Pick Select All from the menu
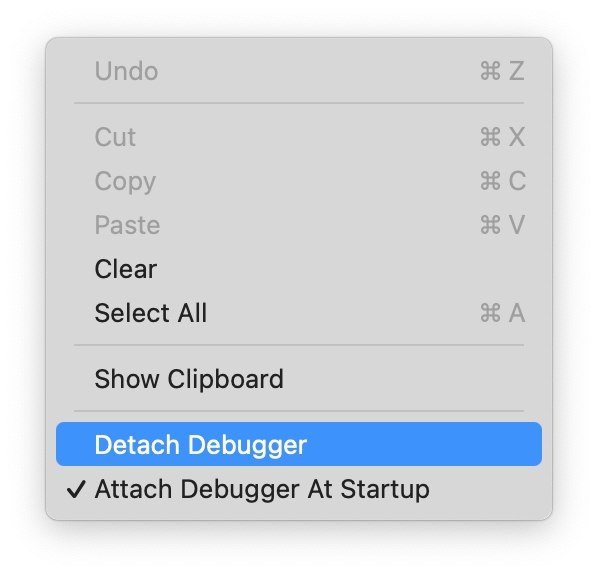The width and height of the screenshot is (598, 574). pyautogui.click(x=299, y=313)
